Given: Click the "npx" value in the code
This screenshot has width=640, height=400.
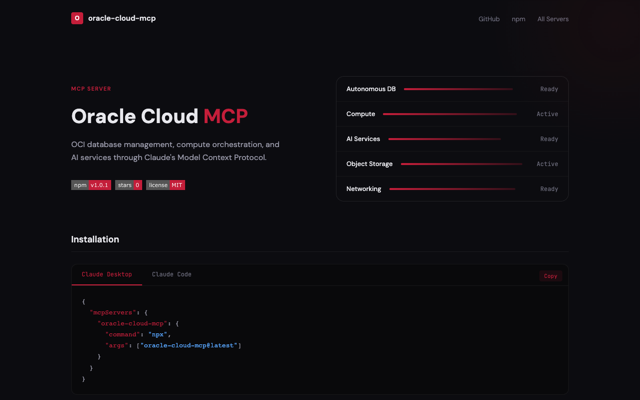Looking at the screenshot, I should [x=158, y=334].
